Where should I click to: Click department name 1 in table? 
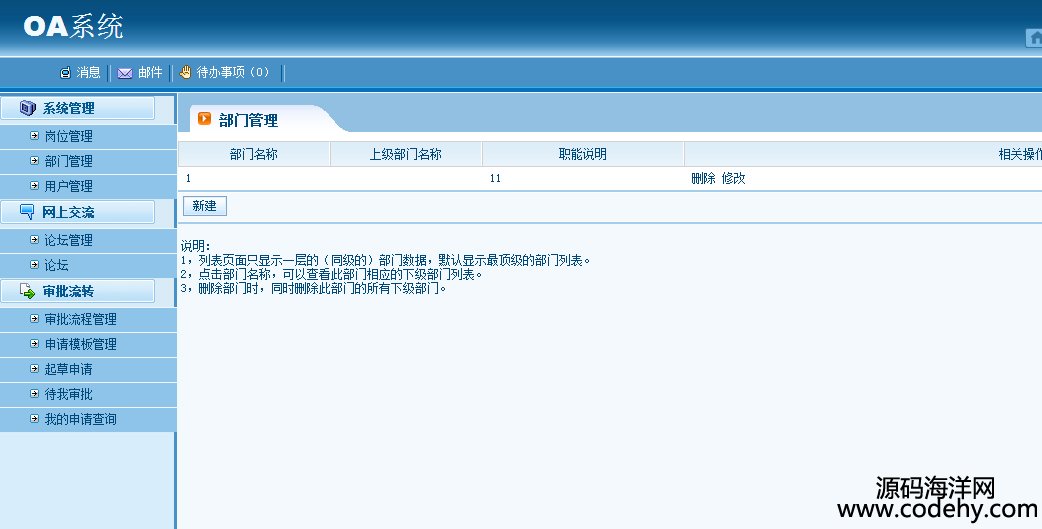pos(188,178)
